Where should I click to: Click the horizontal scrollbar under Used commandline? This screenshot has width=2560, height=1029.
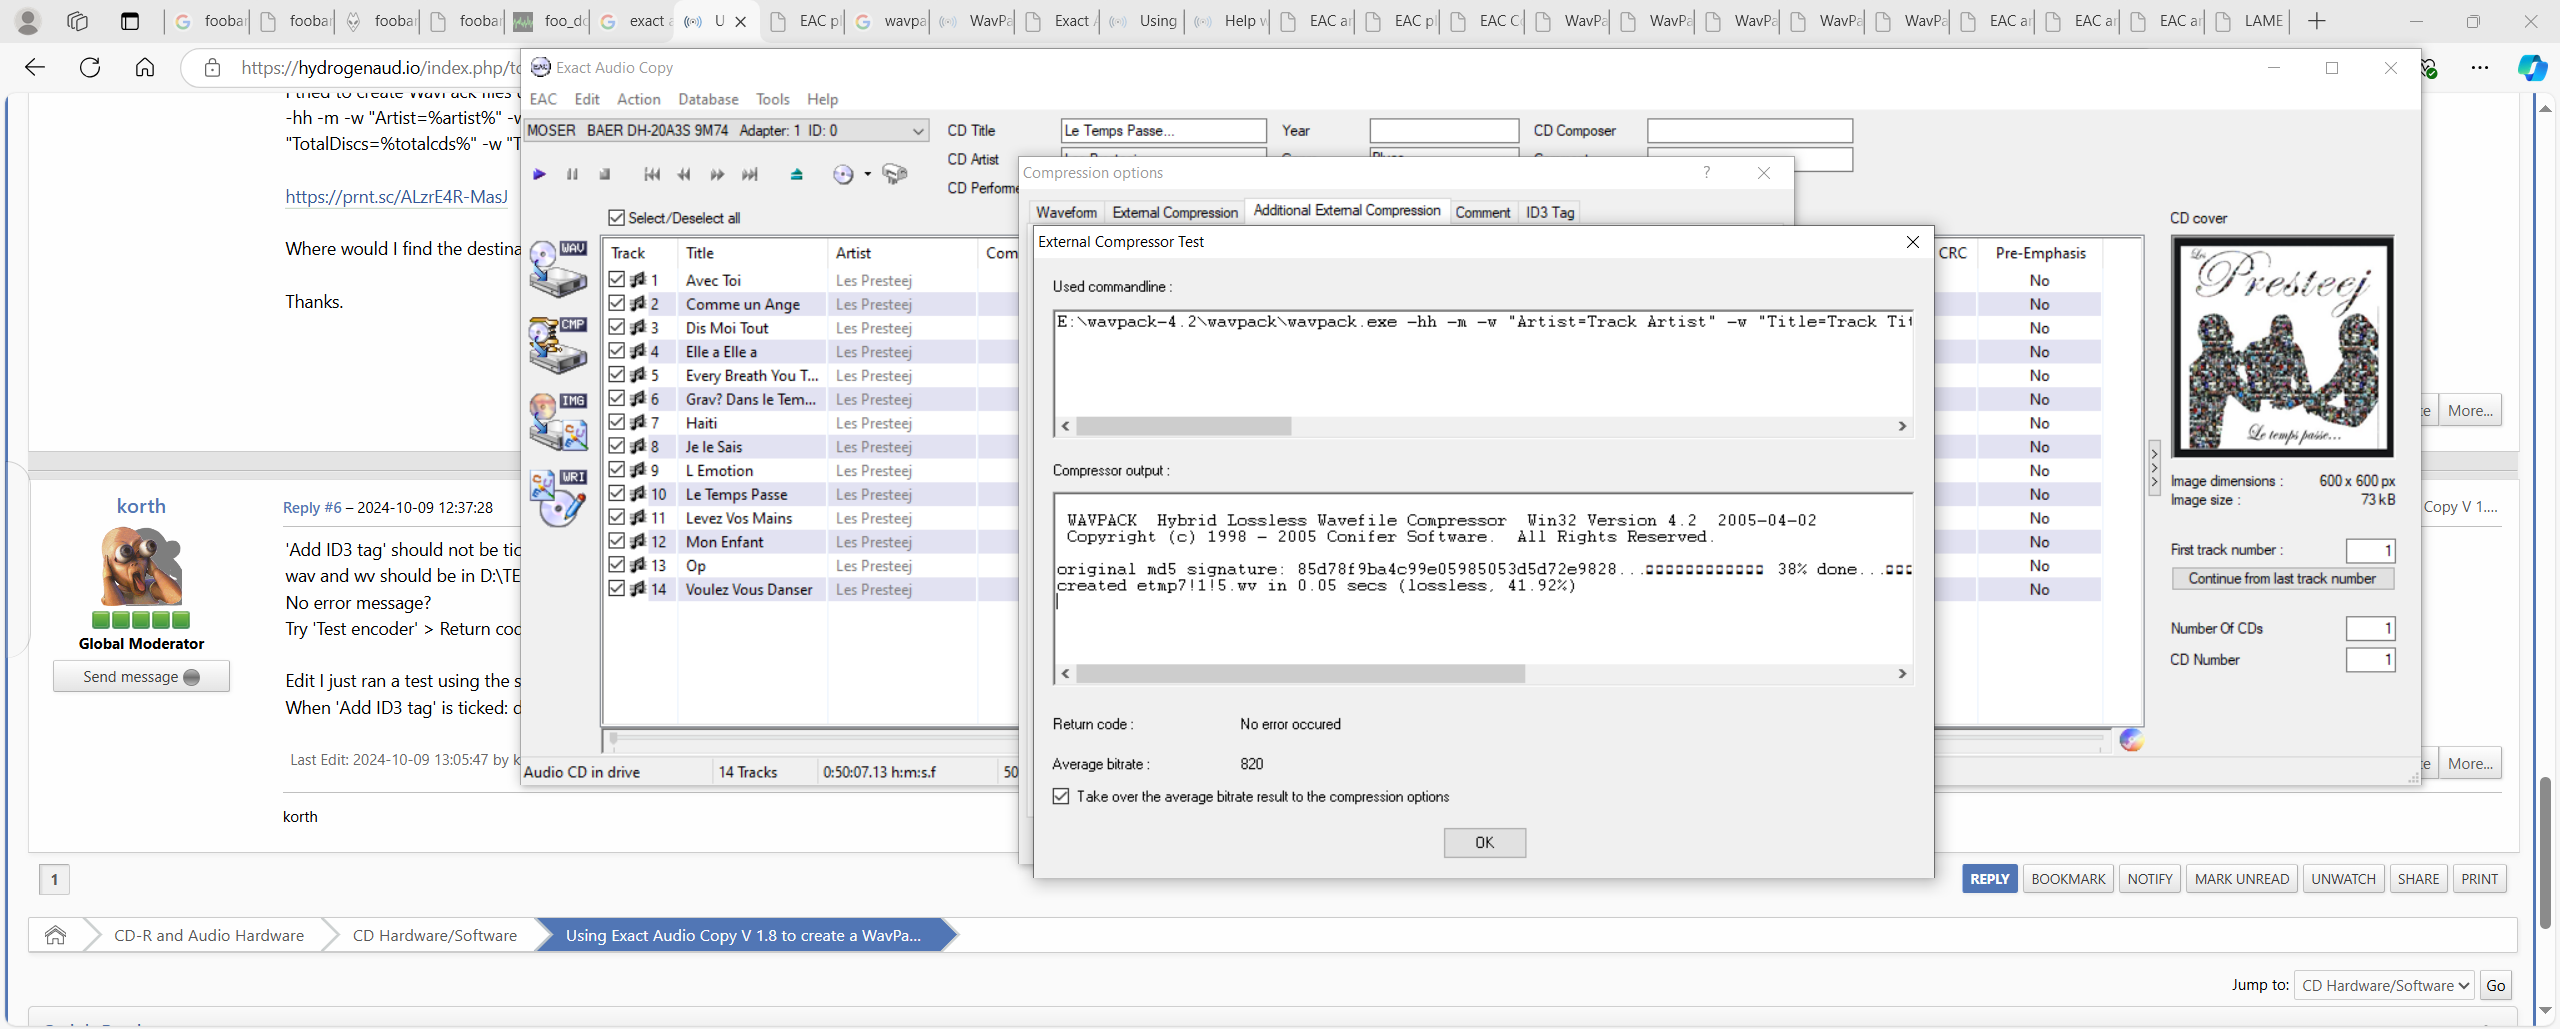[x=1183, y=426]
